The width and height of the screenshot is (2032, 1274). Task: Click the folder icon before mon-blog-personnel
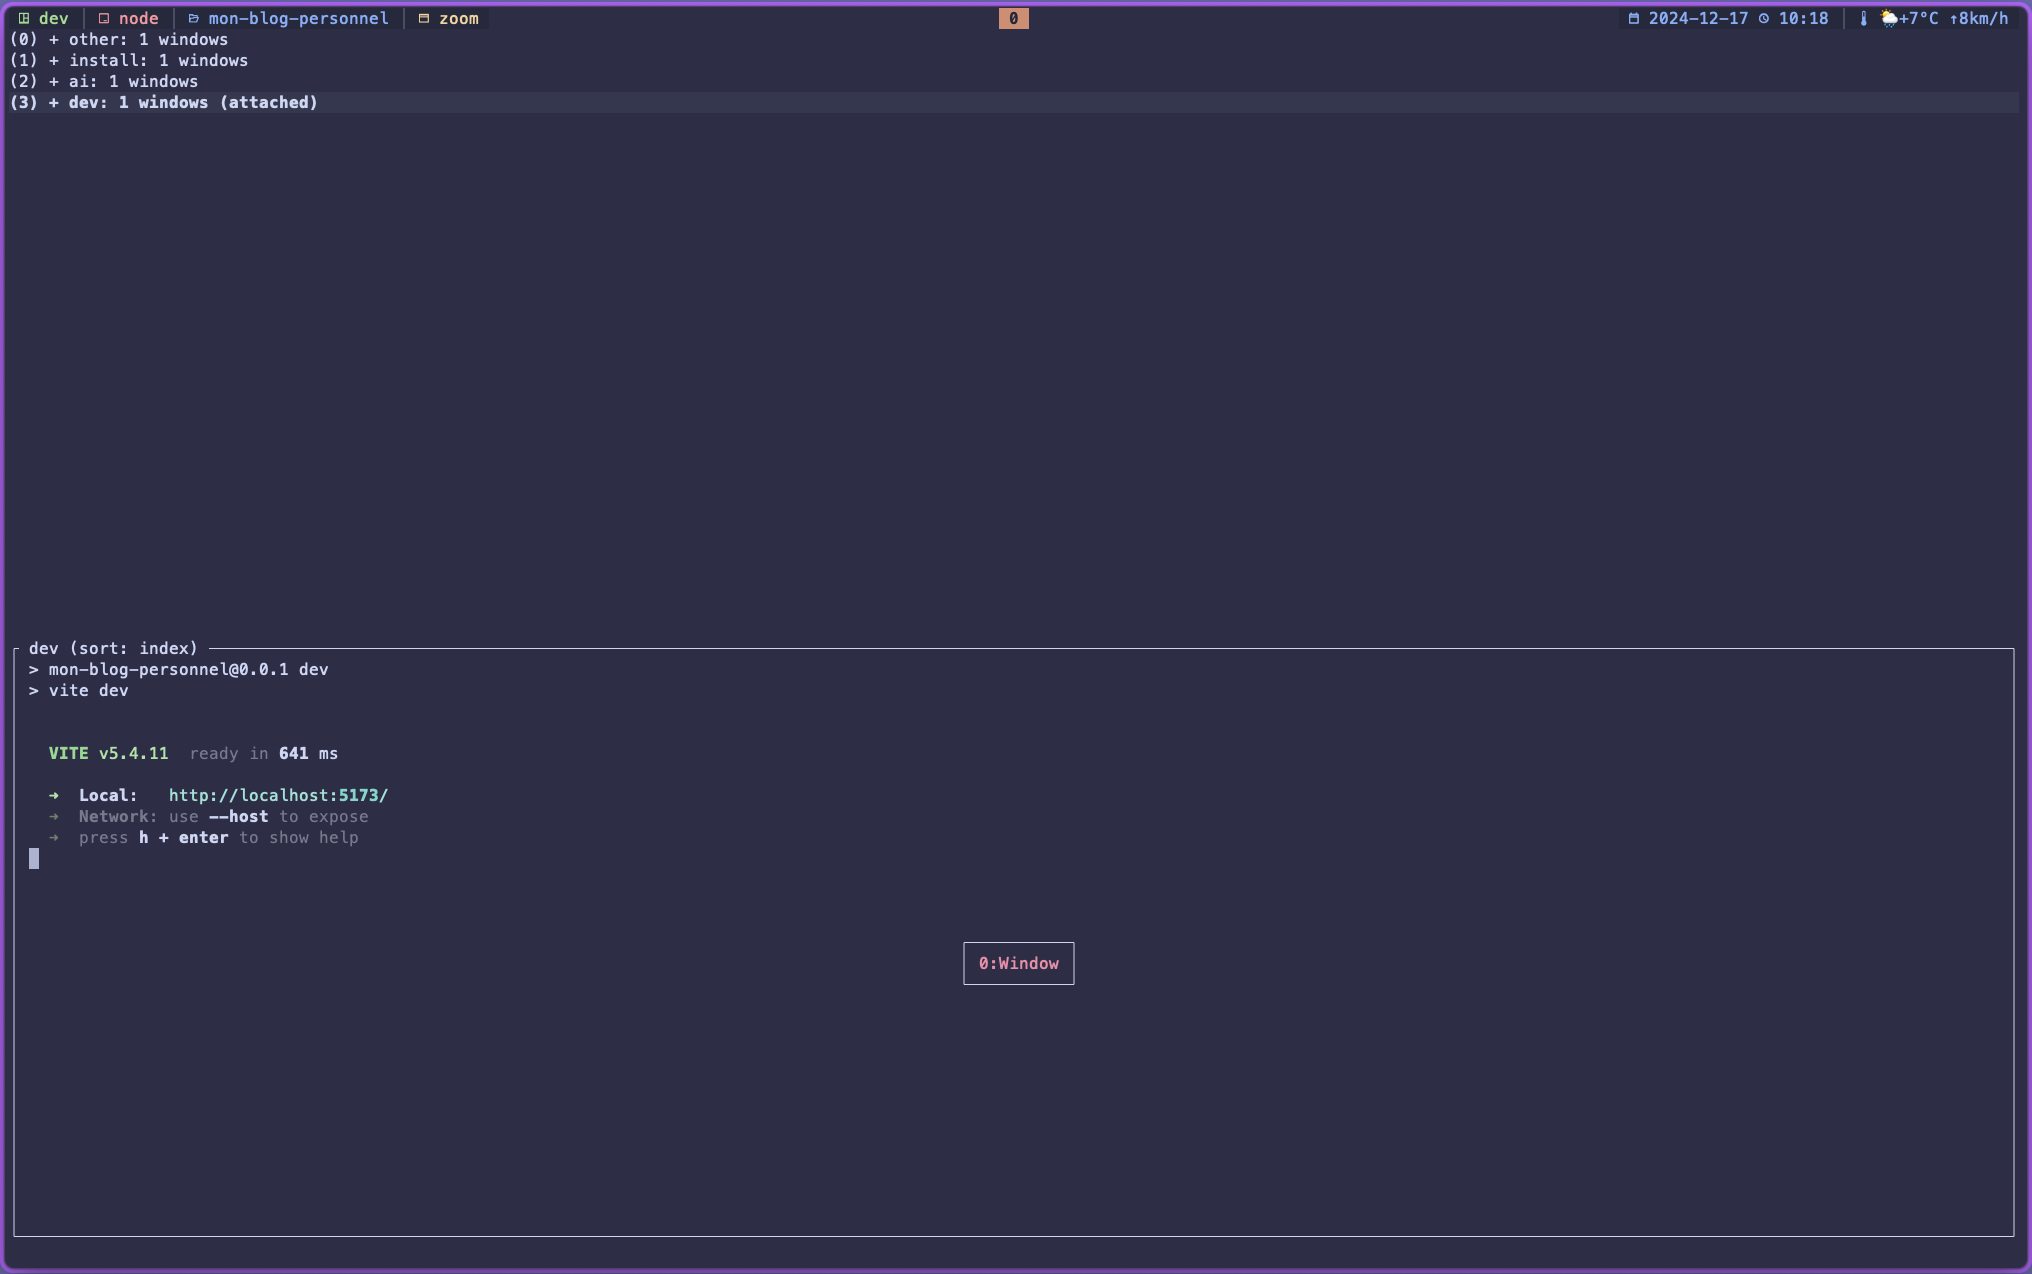[x=193, y=18]
